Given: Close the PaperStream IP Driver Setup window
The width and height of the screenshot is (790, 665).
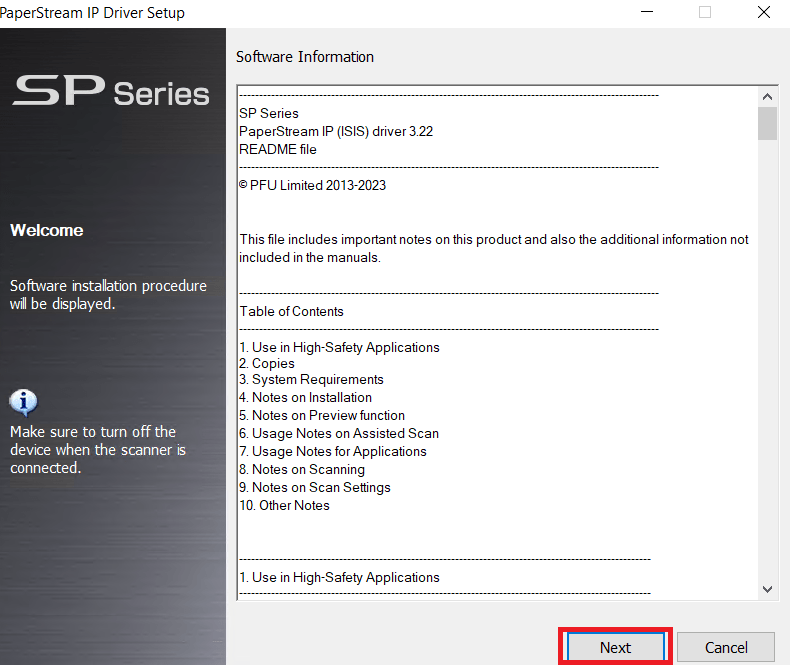Looking at the screenshot, I should tap(764, 12).
